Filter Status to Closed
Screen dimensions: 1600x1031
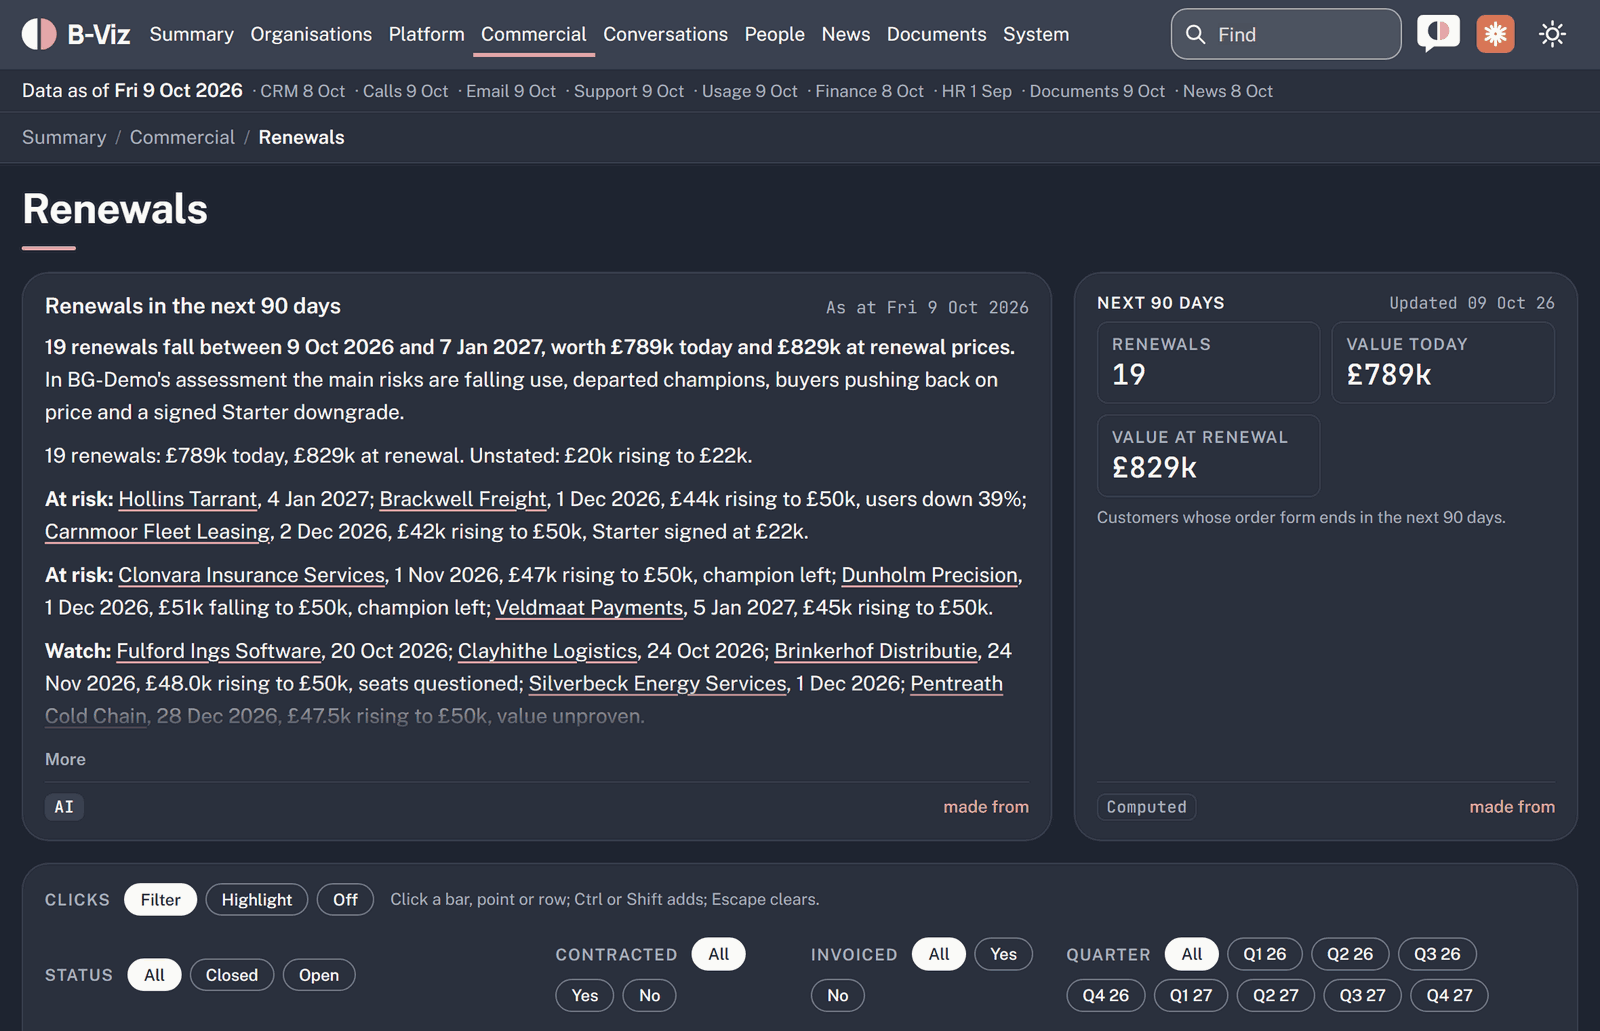click(x=232, y=975)
